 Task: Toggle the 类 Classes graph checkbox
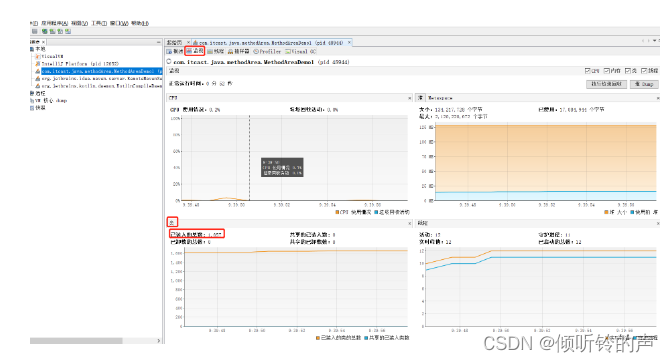click(x=628, y=71)
